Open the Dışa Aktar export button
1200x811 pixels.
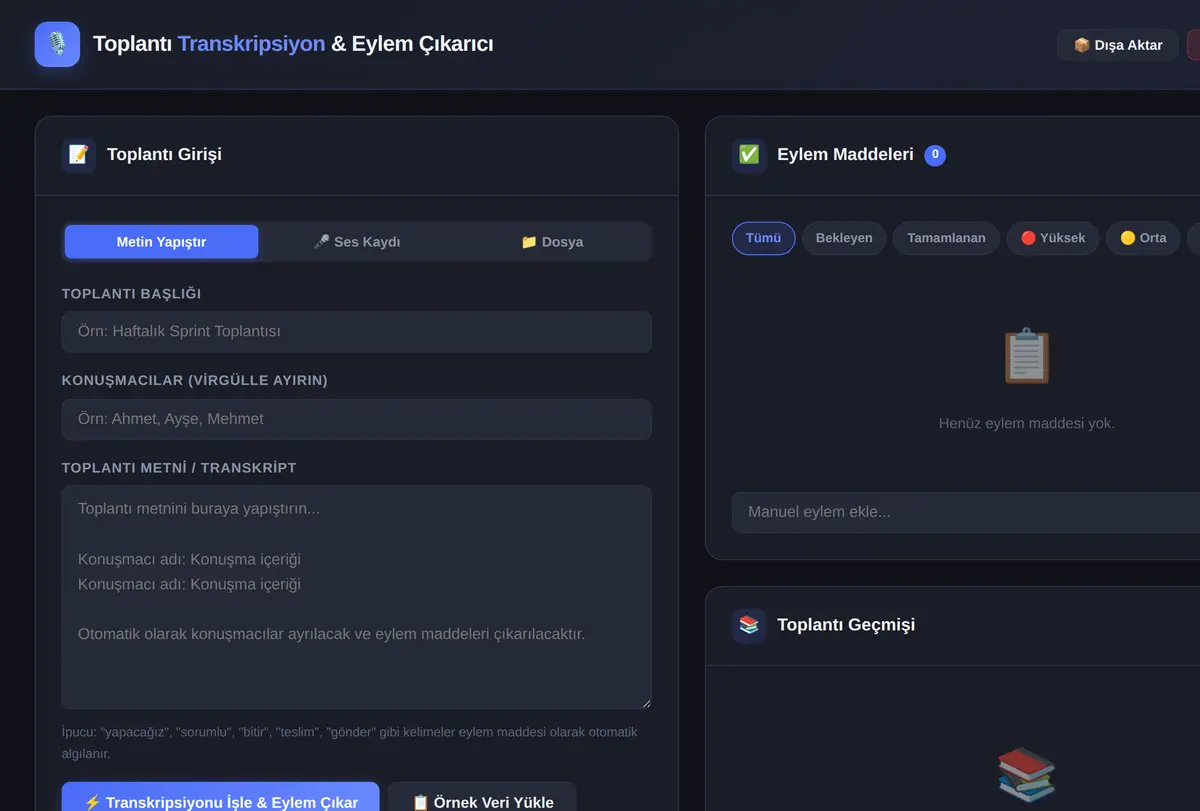[1118, 45]
